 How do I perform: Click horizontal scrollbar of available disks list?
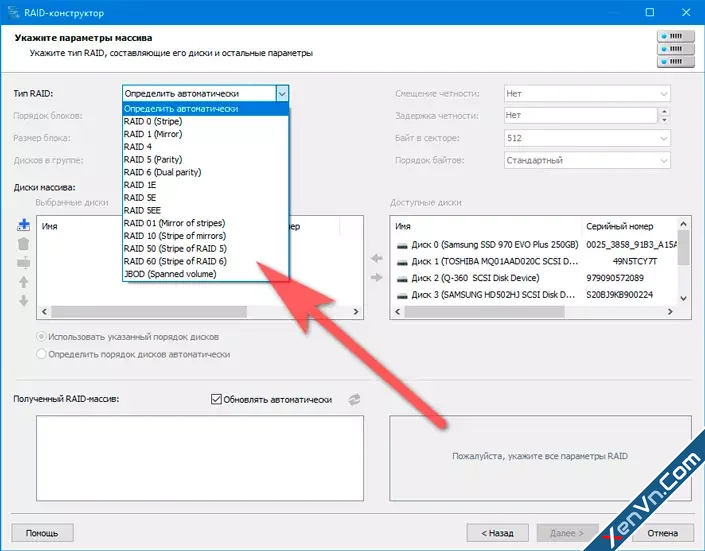click(x=484, y=311)
